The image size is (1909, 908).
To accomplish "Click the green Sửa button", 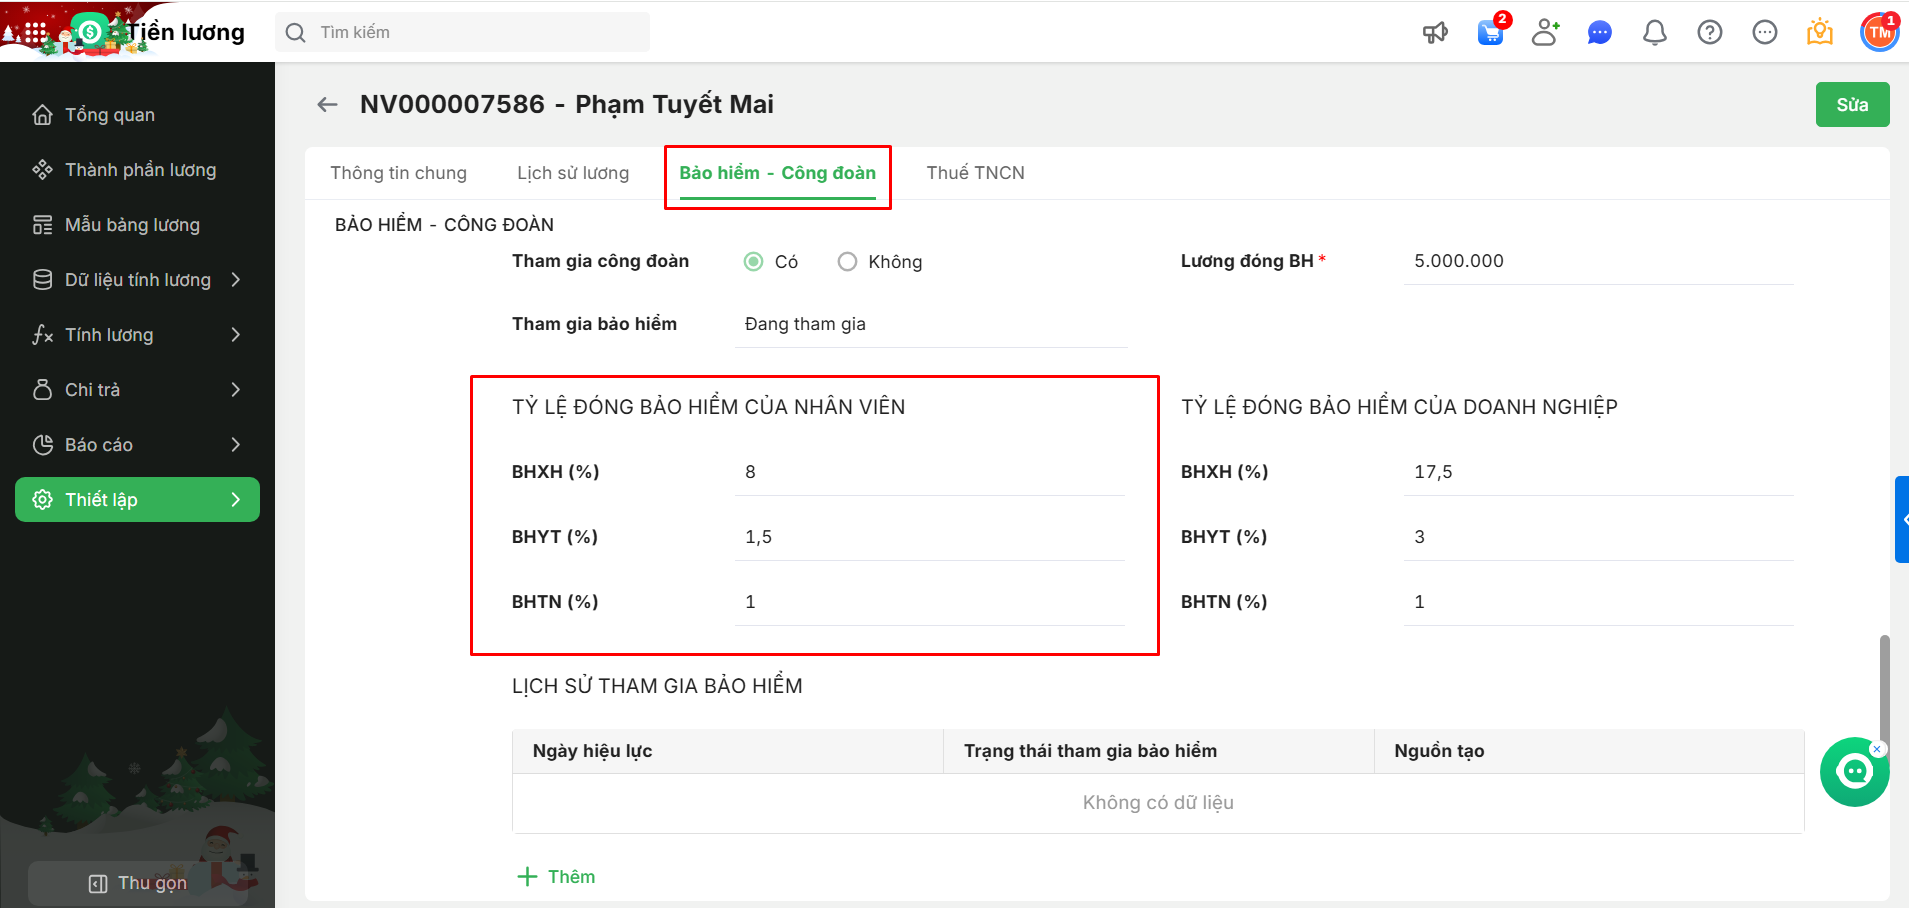I will click(x=1852, y=105).
